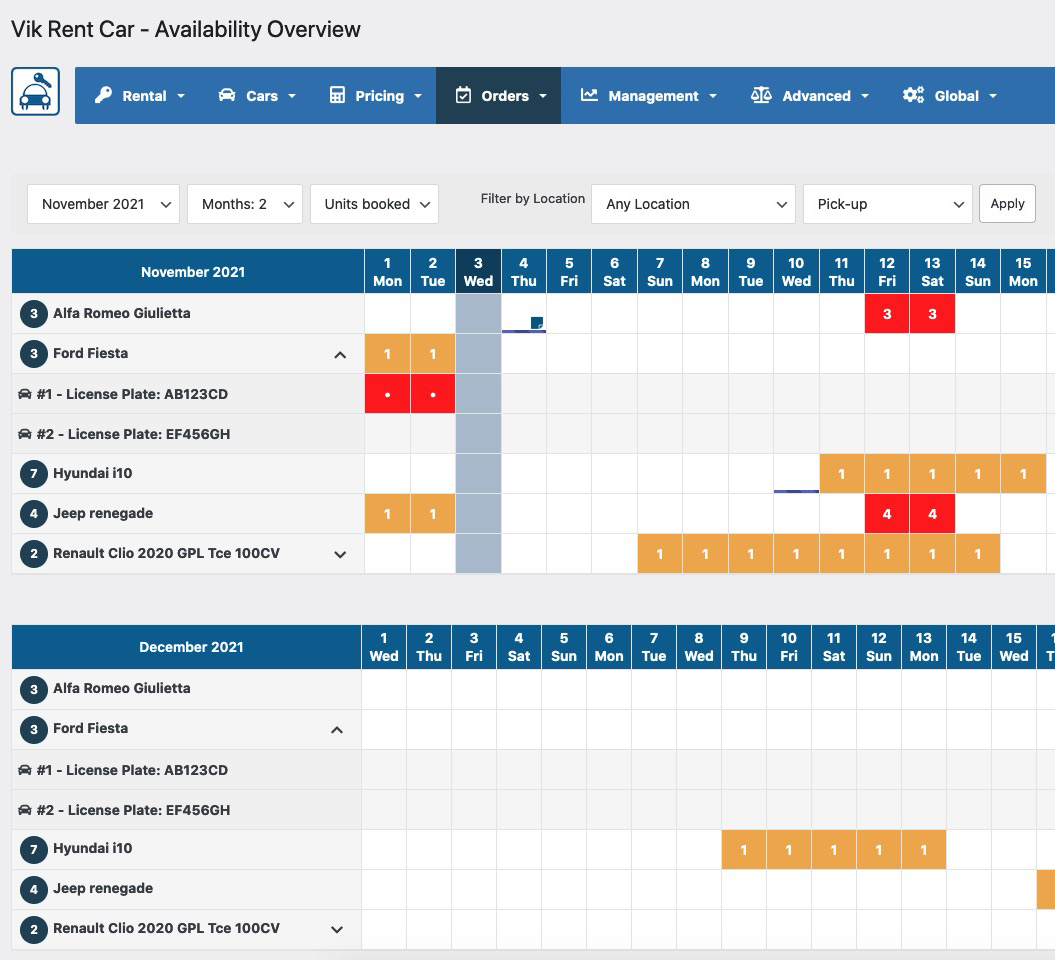1055x960 pixels.
Task: Click the Vik Rent Car logo icon
Action: coord(36,92)
